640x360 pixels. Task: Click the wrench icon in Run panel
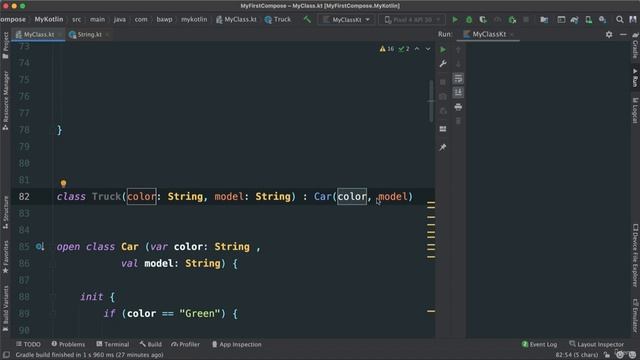(x=443, y=64)
